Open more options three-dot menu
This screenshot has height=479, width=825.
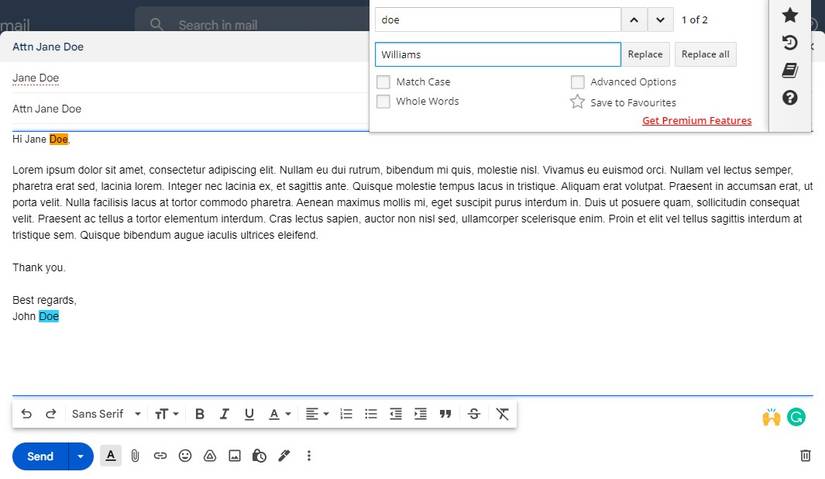pos(309,456)
